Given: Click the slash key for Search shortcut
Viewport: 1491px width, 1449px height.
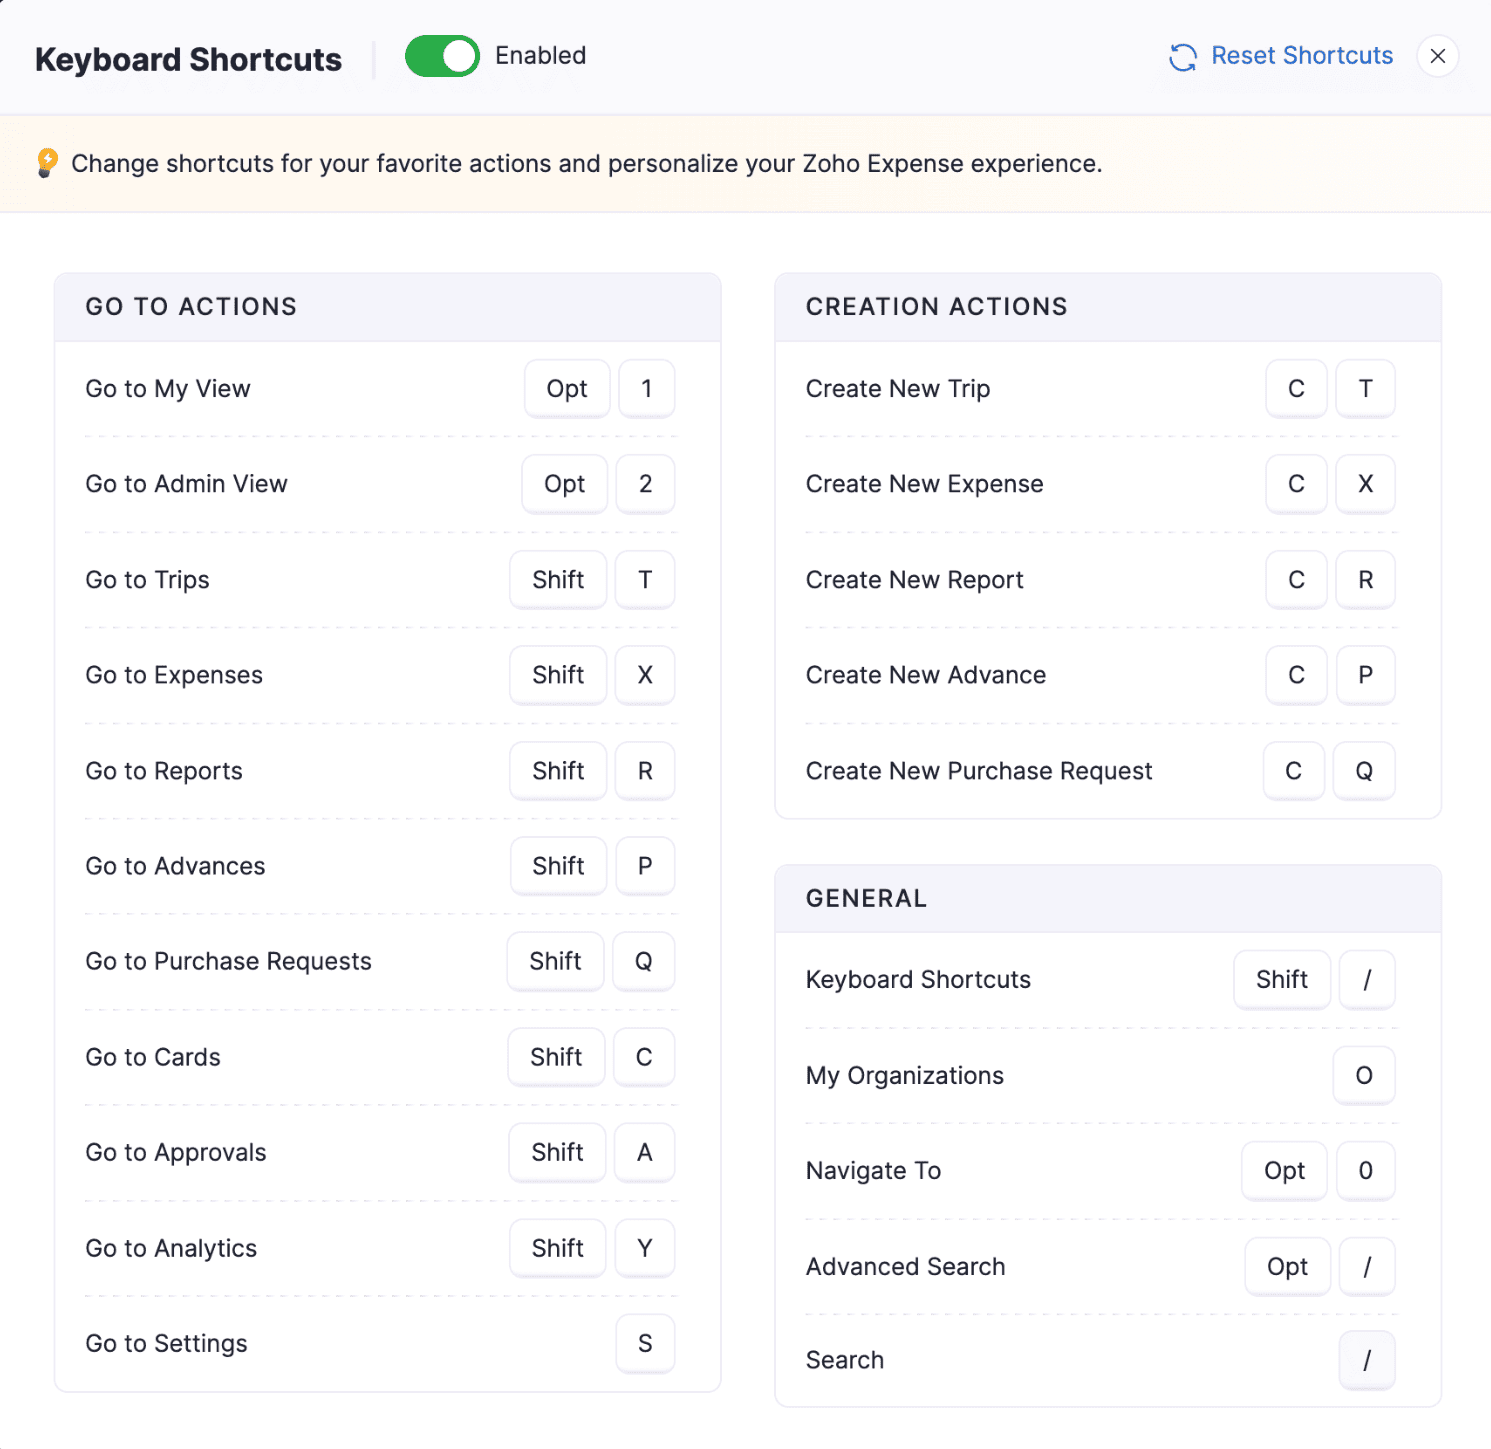Looking at the screenshot, I should [x=1366, y=1360].
